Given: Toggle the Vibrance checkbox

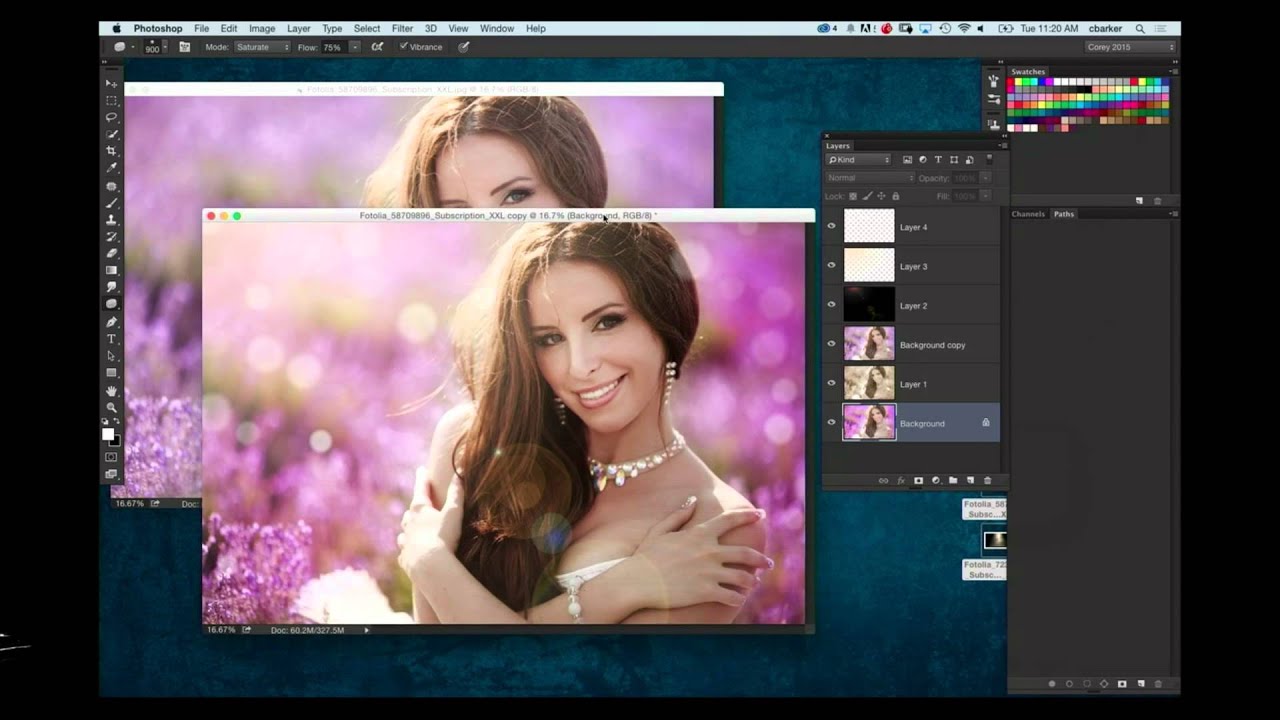Looking at the screenshot, I should (403, 47).
